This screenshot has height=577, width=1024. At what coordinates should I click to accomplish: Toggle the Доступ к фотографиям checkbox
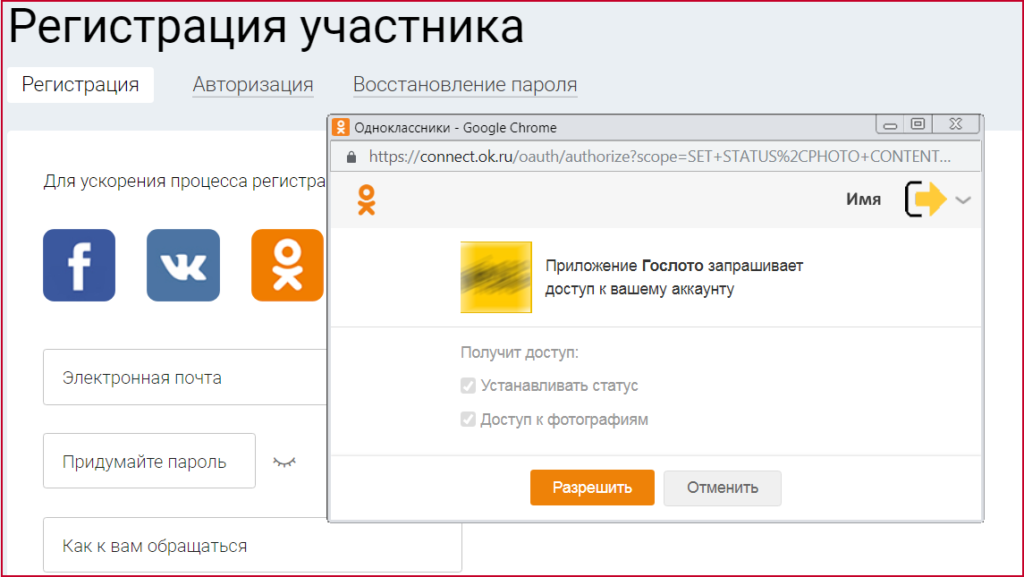point(468,419)
